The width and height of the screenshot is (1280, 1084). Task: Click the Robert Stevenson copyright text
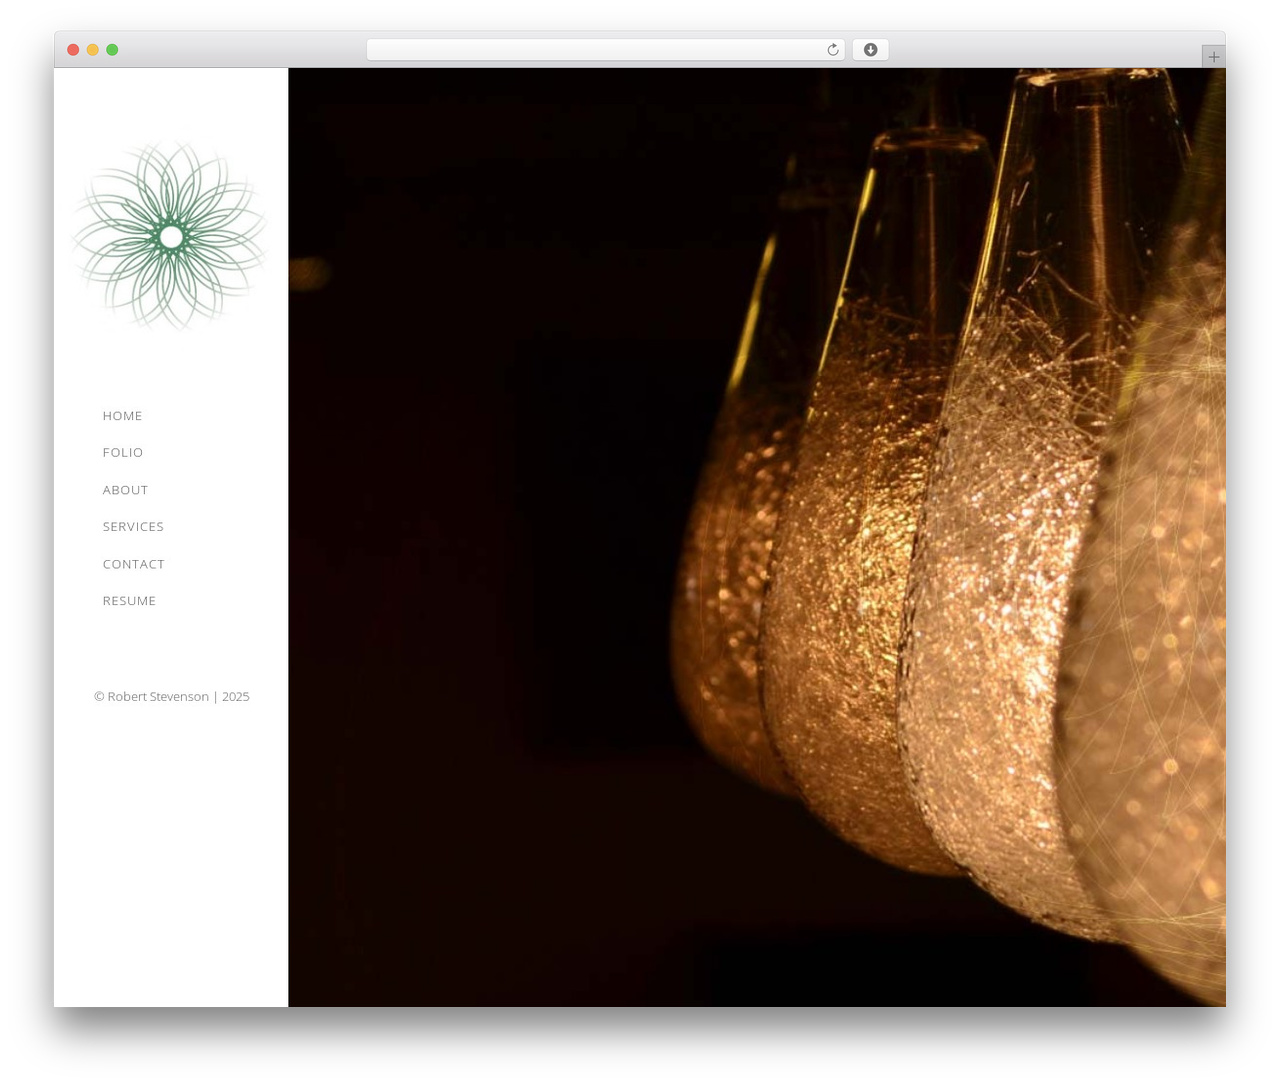pos(171,697)
